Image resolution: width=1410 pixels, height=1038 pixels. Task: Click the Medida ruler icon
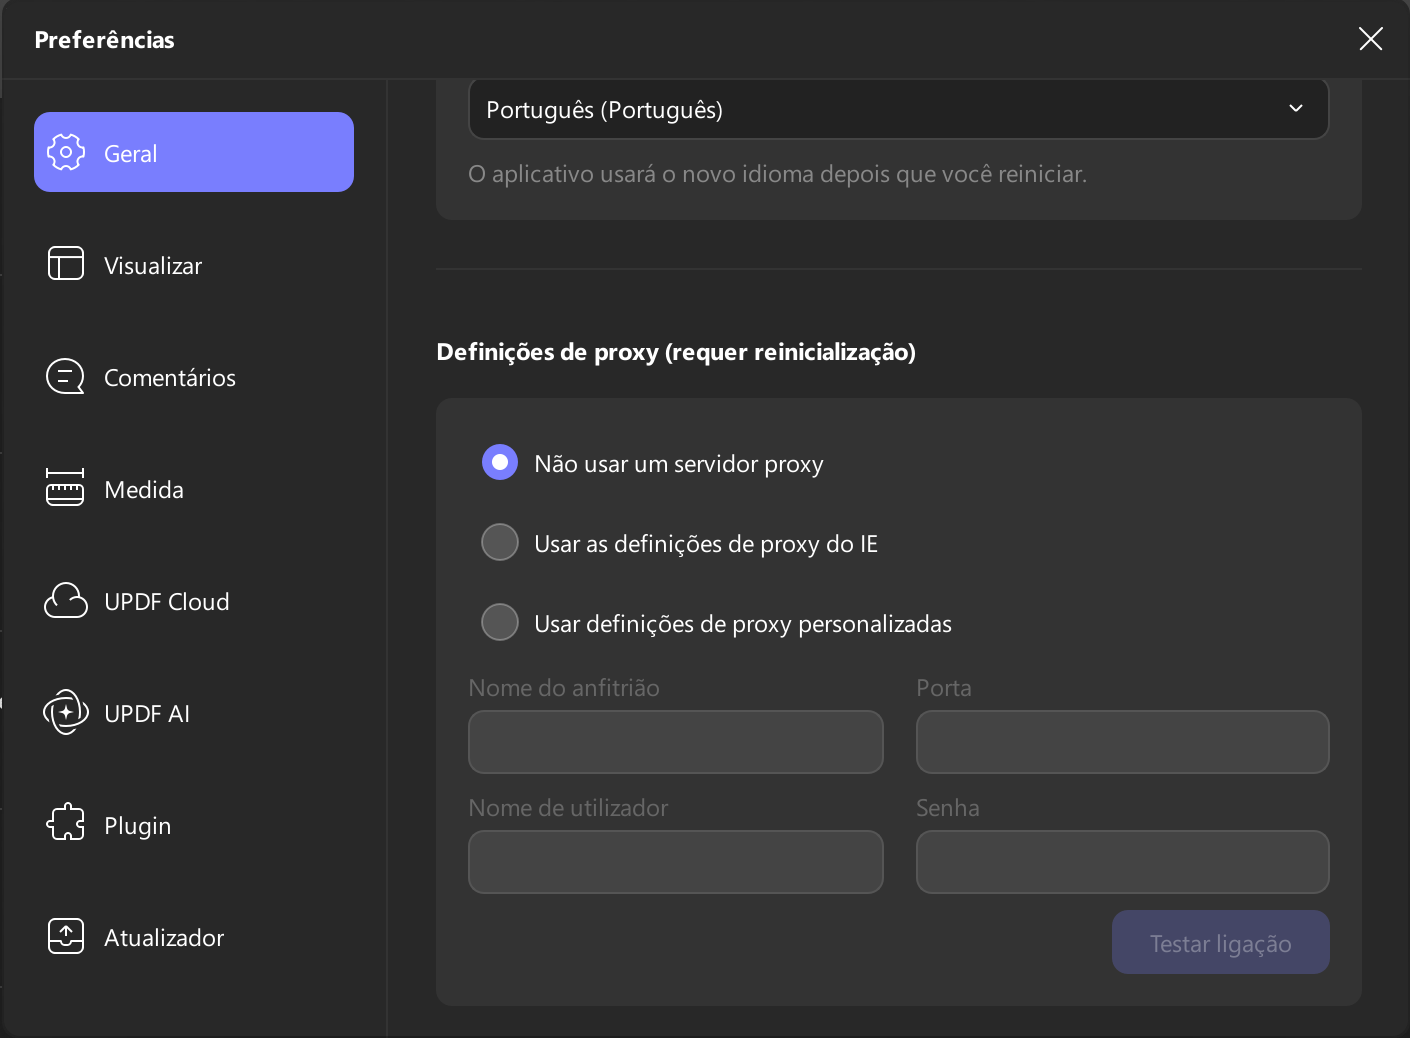66,488
